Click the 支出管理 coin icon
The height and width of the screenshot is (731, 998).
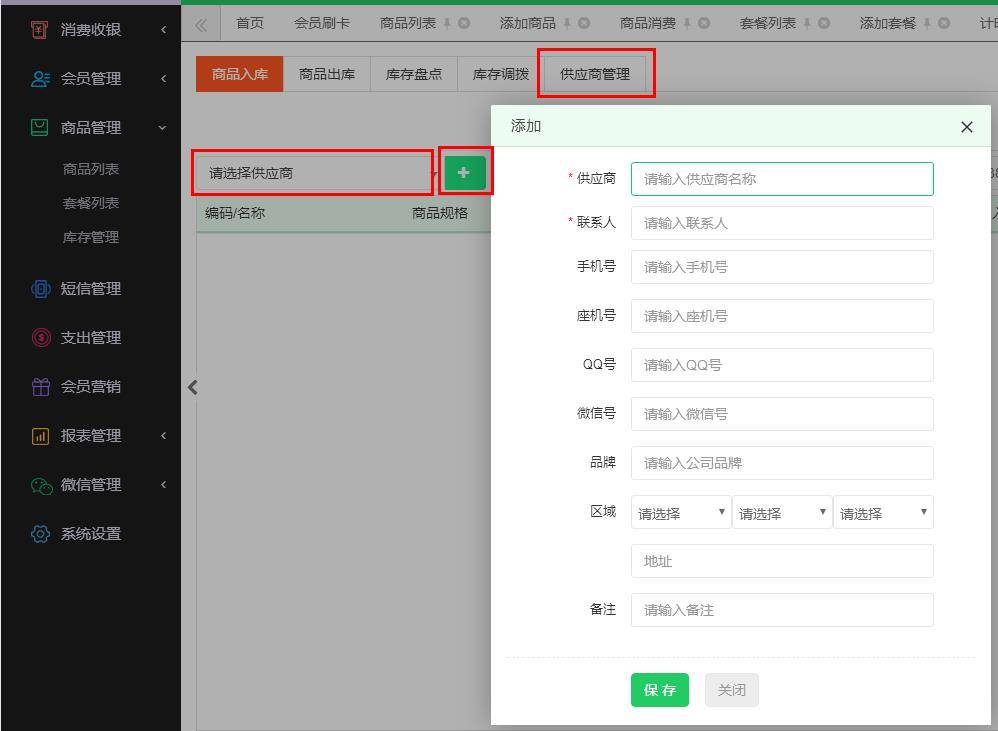tap(41, 337)
